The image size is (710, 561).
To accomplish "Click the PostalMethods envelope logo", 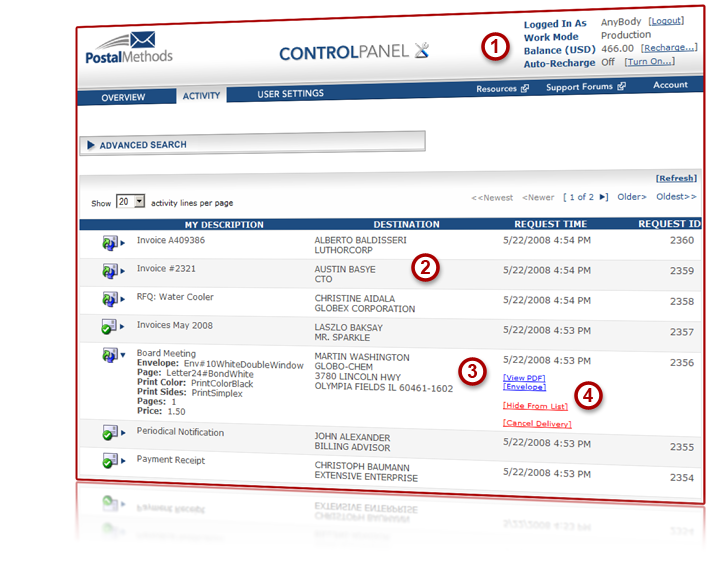I will 129,48.
